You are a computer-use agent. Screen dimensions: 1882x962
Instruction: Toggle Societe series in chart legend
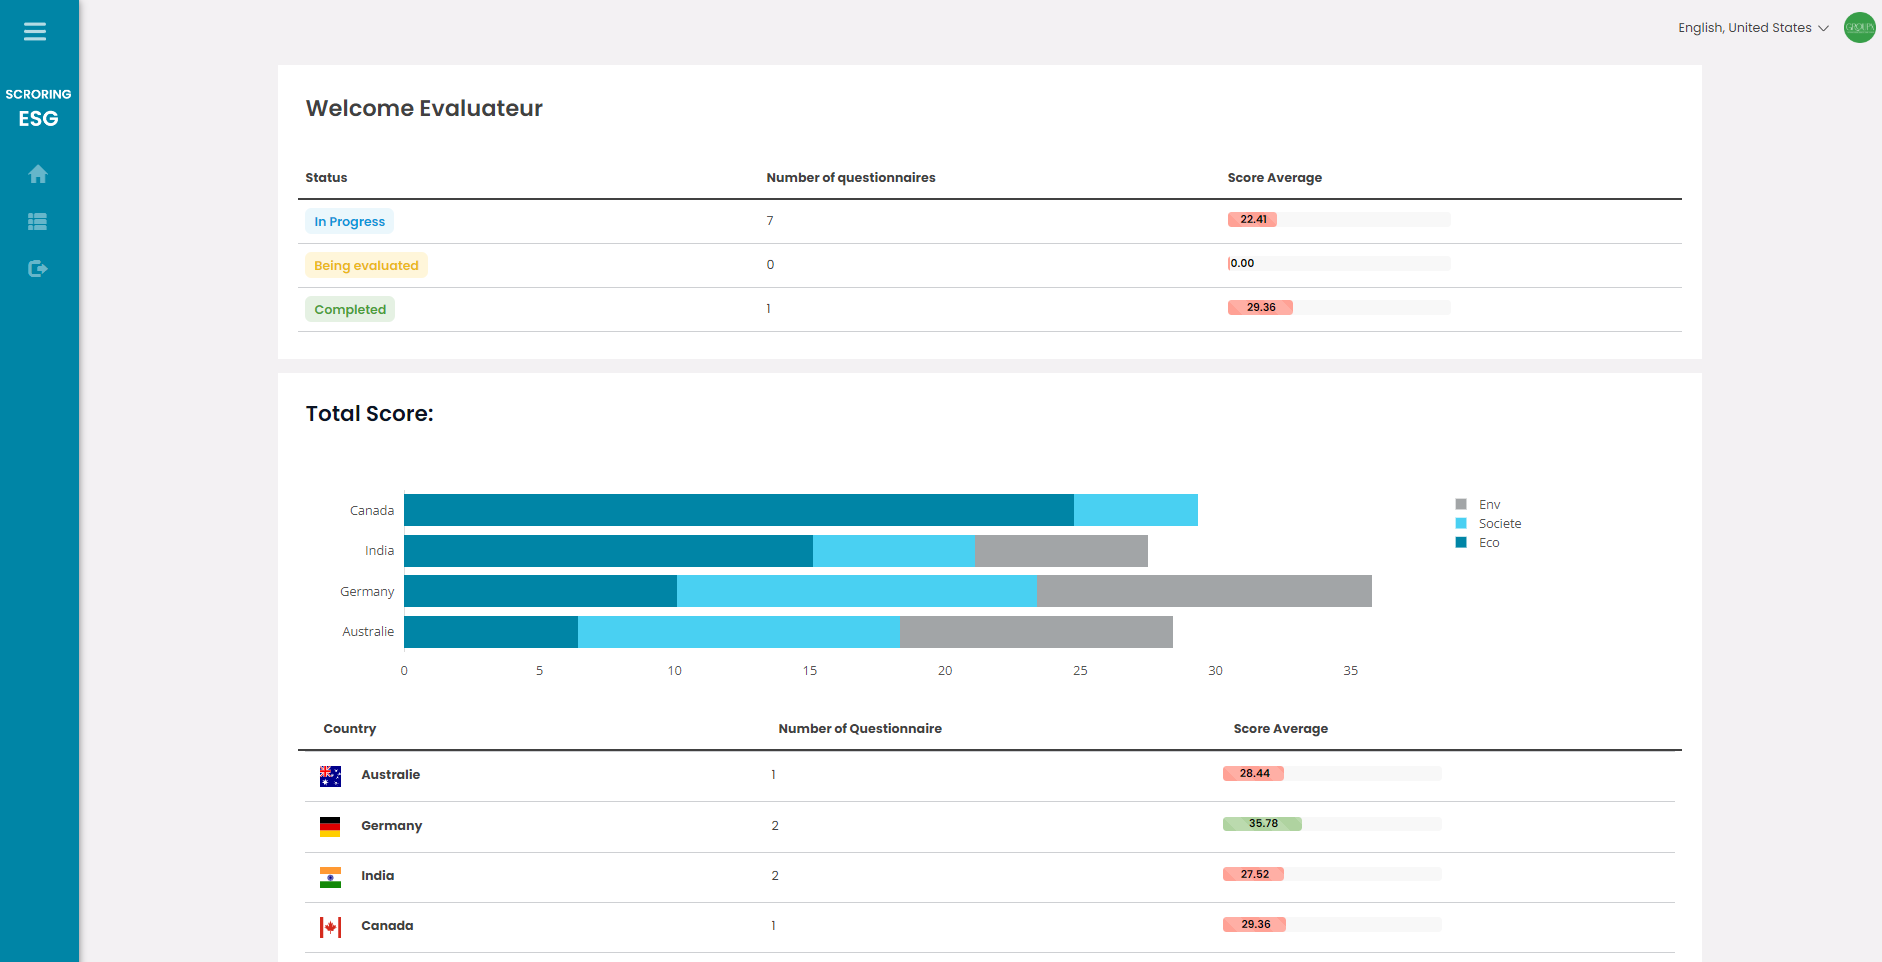[x=1498, y=524]
